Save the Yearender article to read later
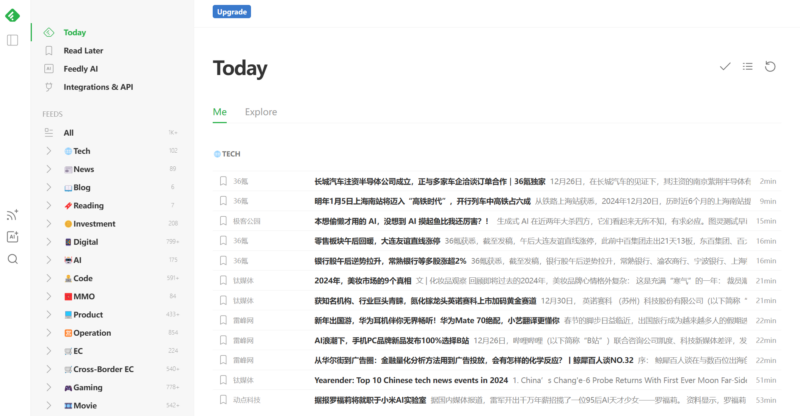Screen dimensions: 800x416 (224, 380)
